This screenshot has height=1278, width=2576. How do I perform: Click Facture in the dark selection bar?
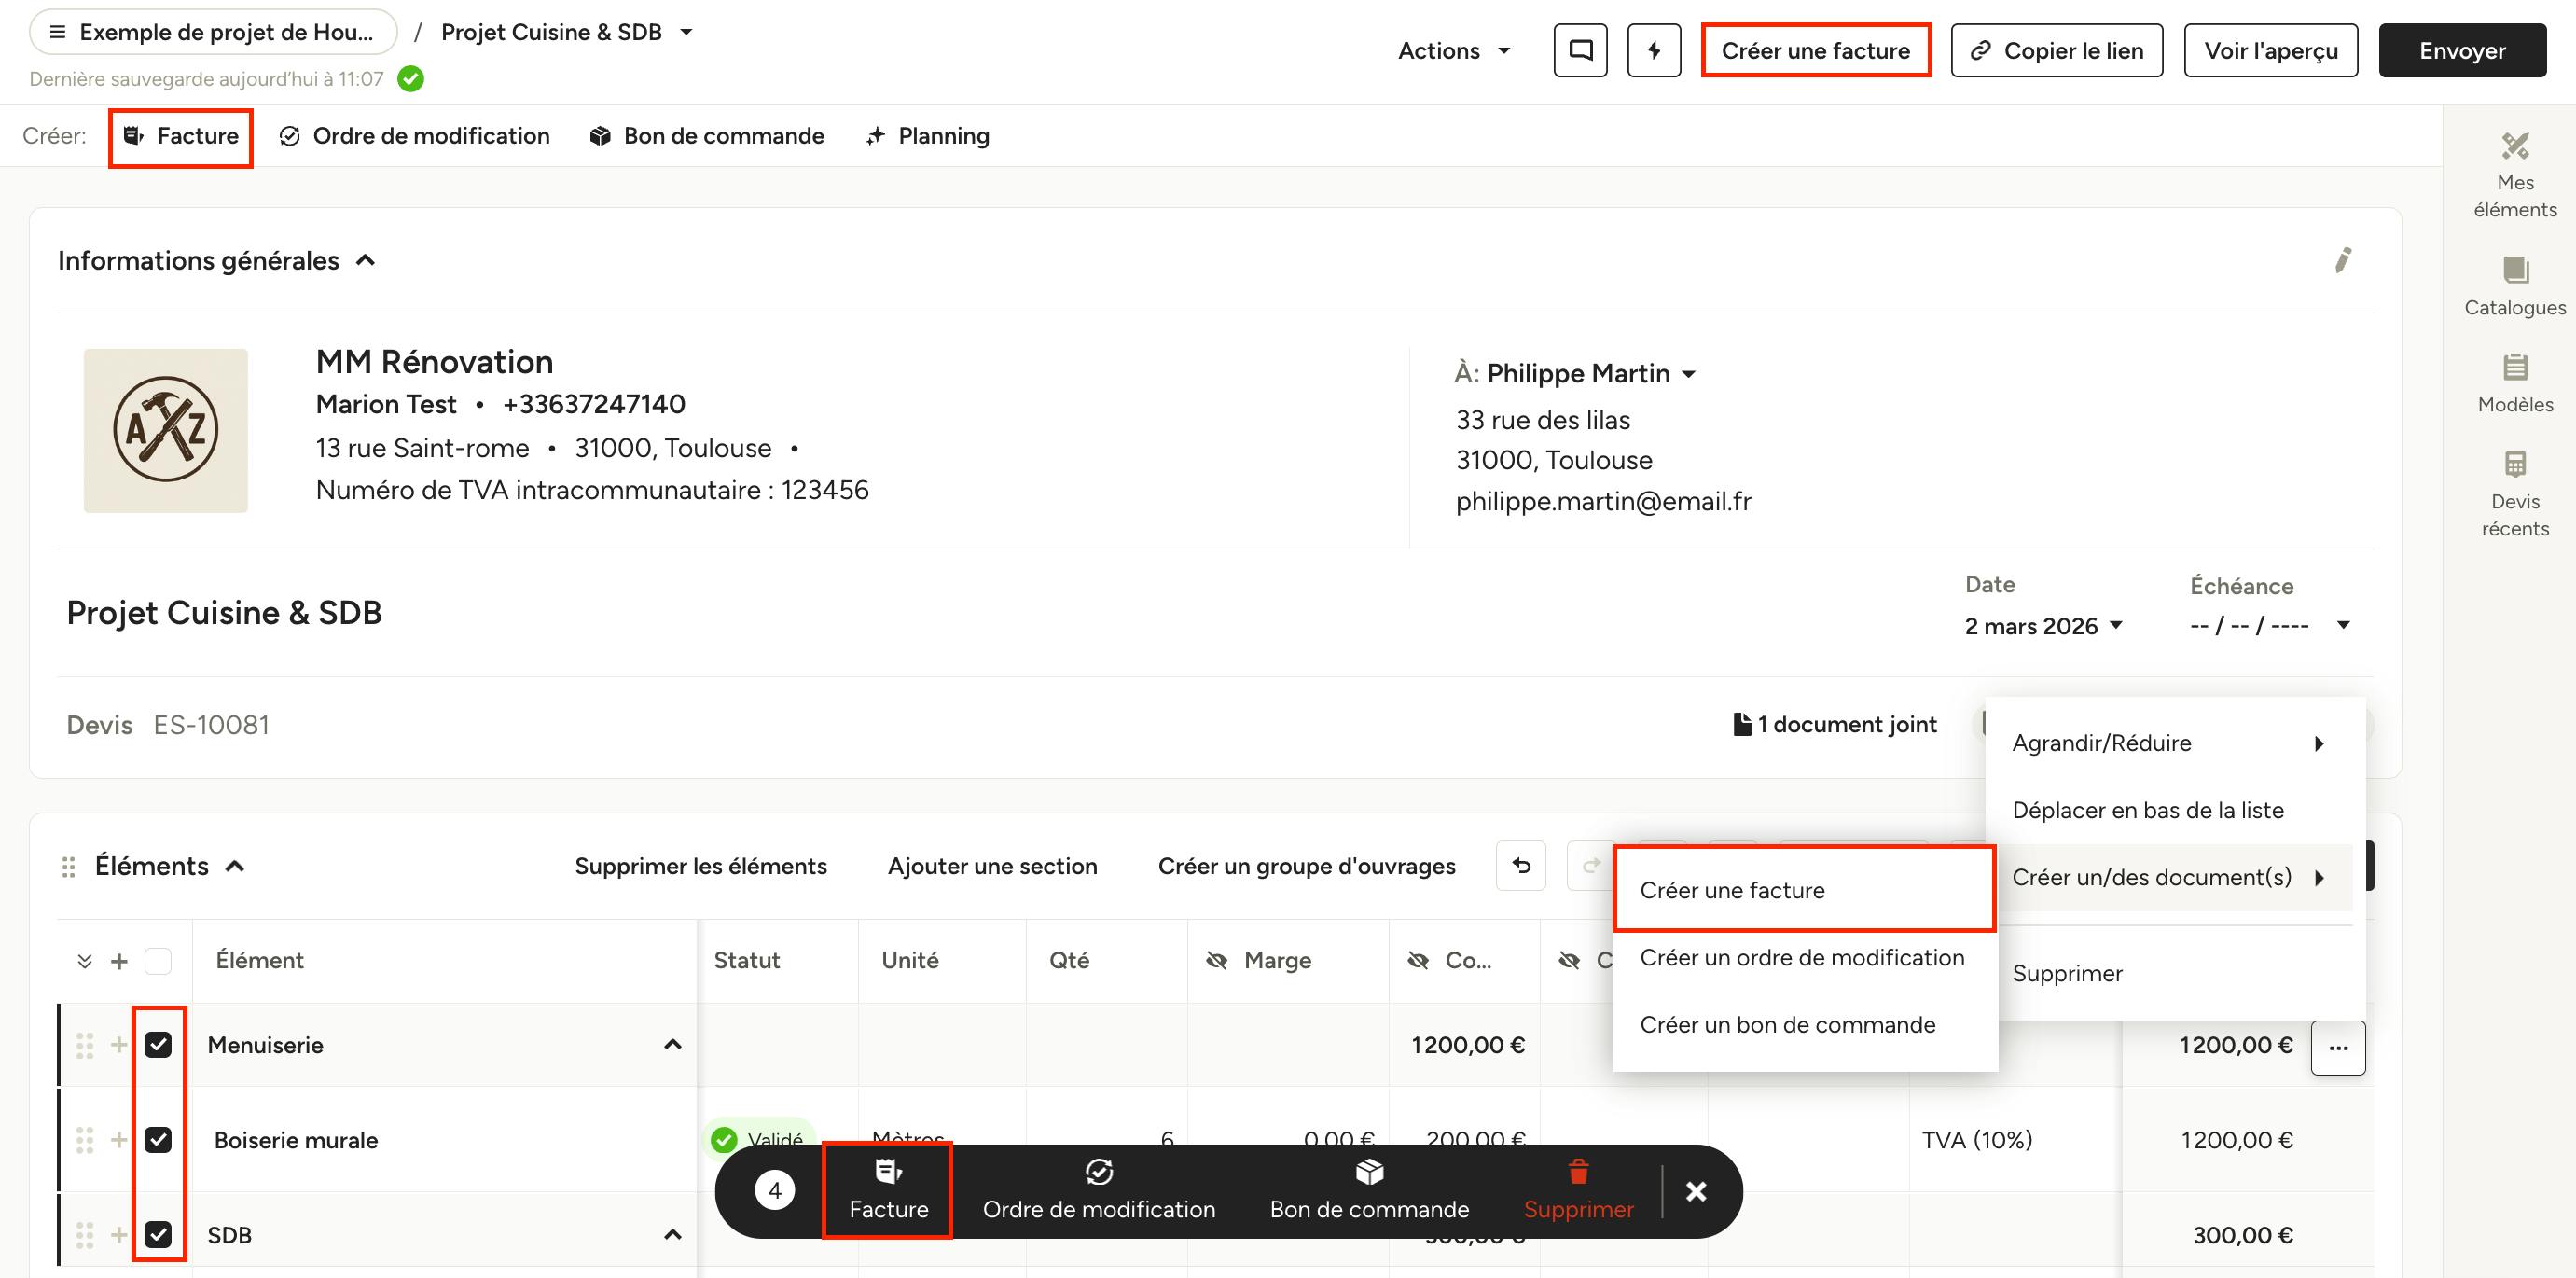tap(888, 1191)
